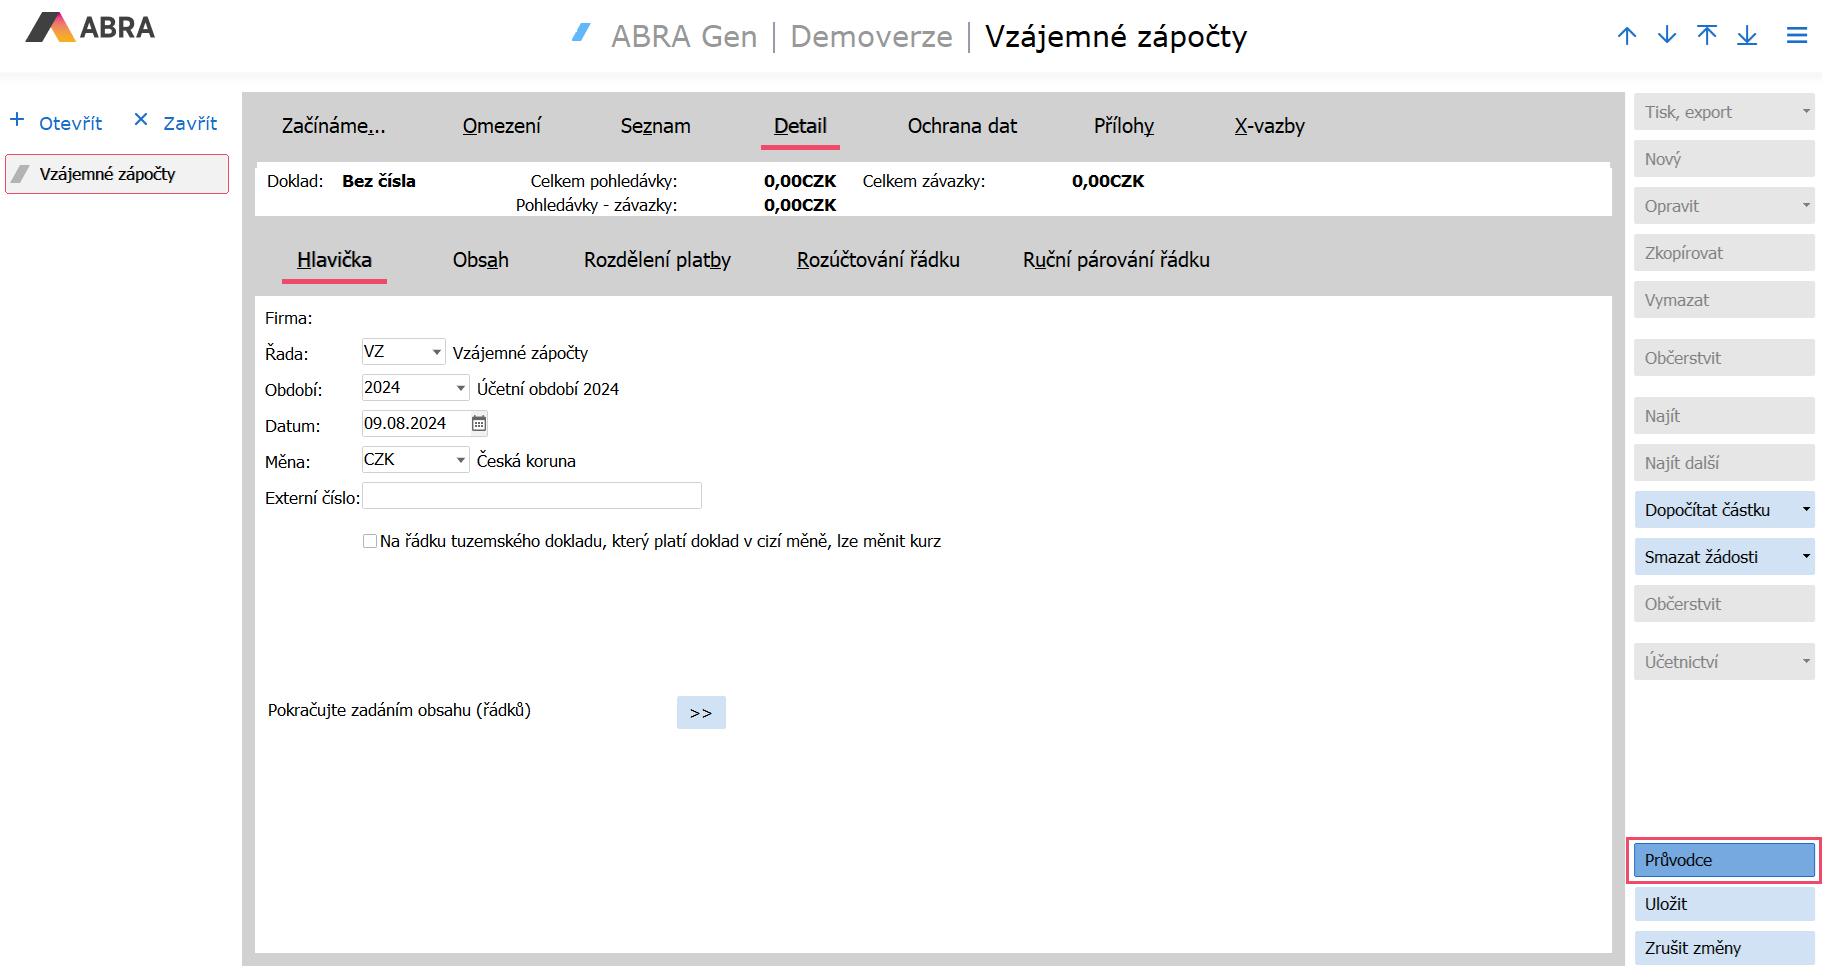The image size is (1822, 972).
Task: Jump to first record arrow icon
Action: click(1707, 36)
